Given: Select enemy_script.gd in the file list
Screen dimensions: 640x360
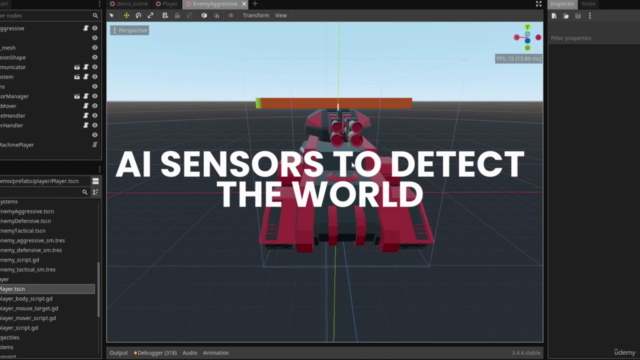Looking at the screenshot, I should coord(20,260).
